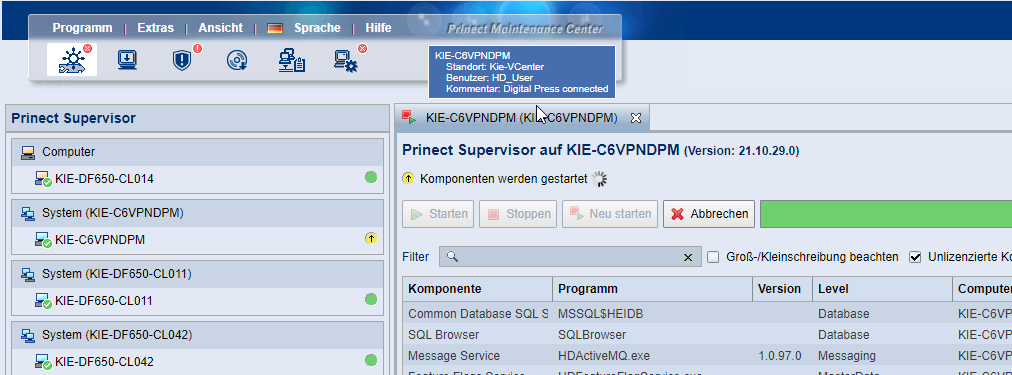
Task: Open the security shield icon
Action: pos(182,60)
